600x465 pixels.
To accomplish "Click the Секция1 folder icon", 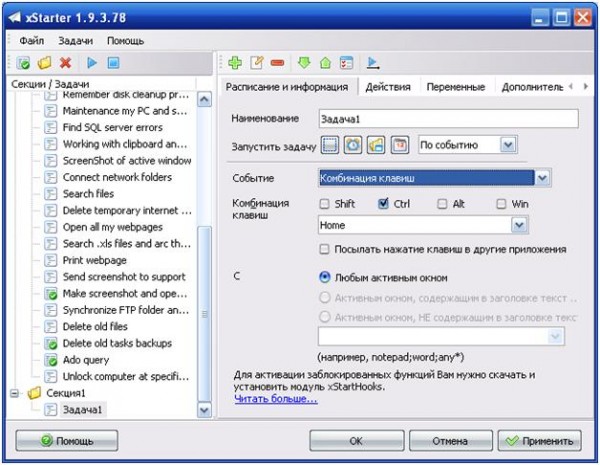I will (x=34, y=393).
